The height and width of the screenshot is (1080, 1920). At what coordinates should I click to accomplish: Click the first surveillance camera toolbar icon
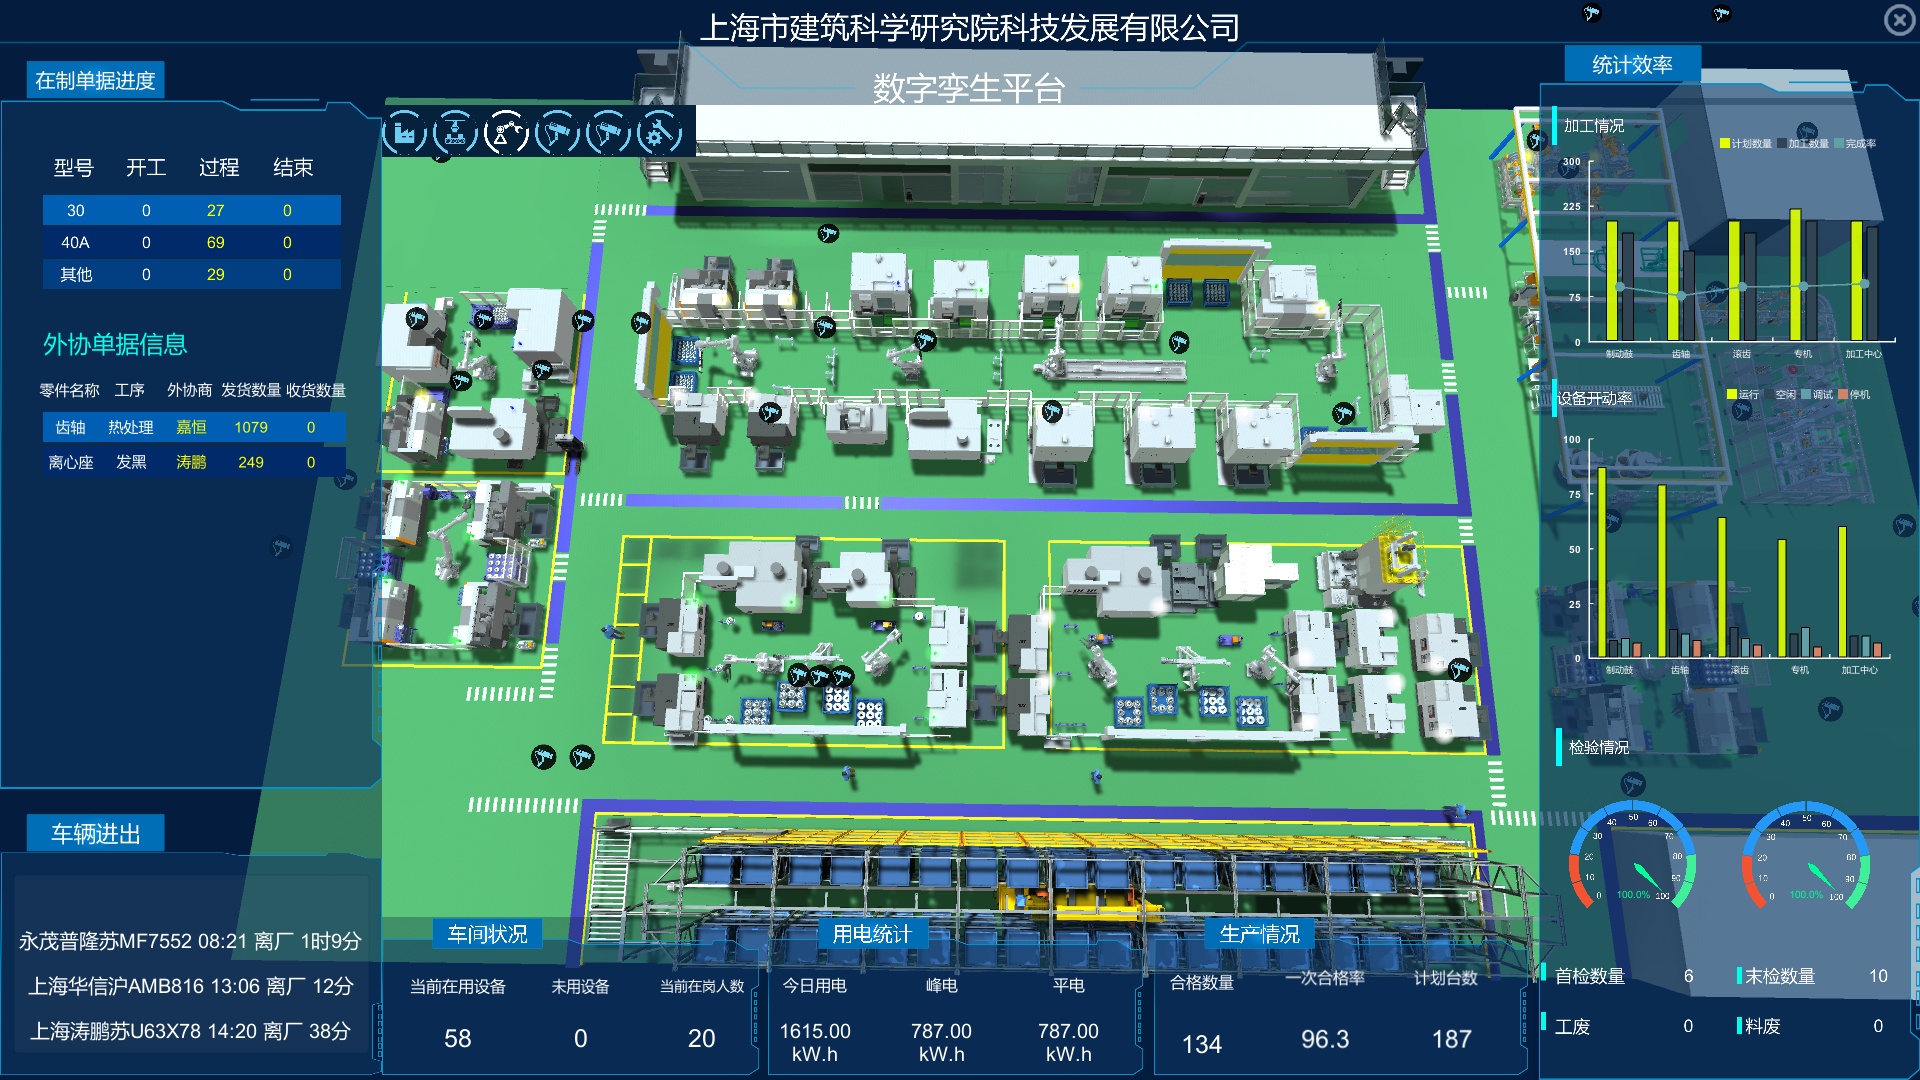pyautogui.click(x=557, y=133)
